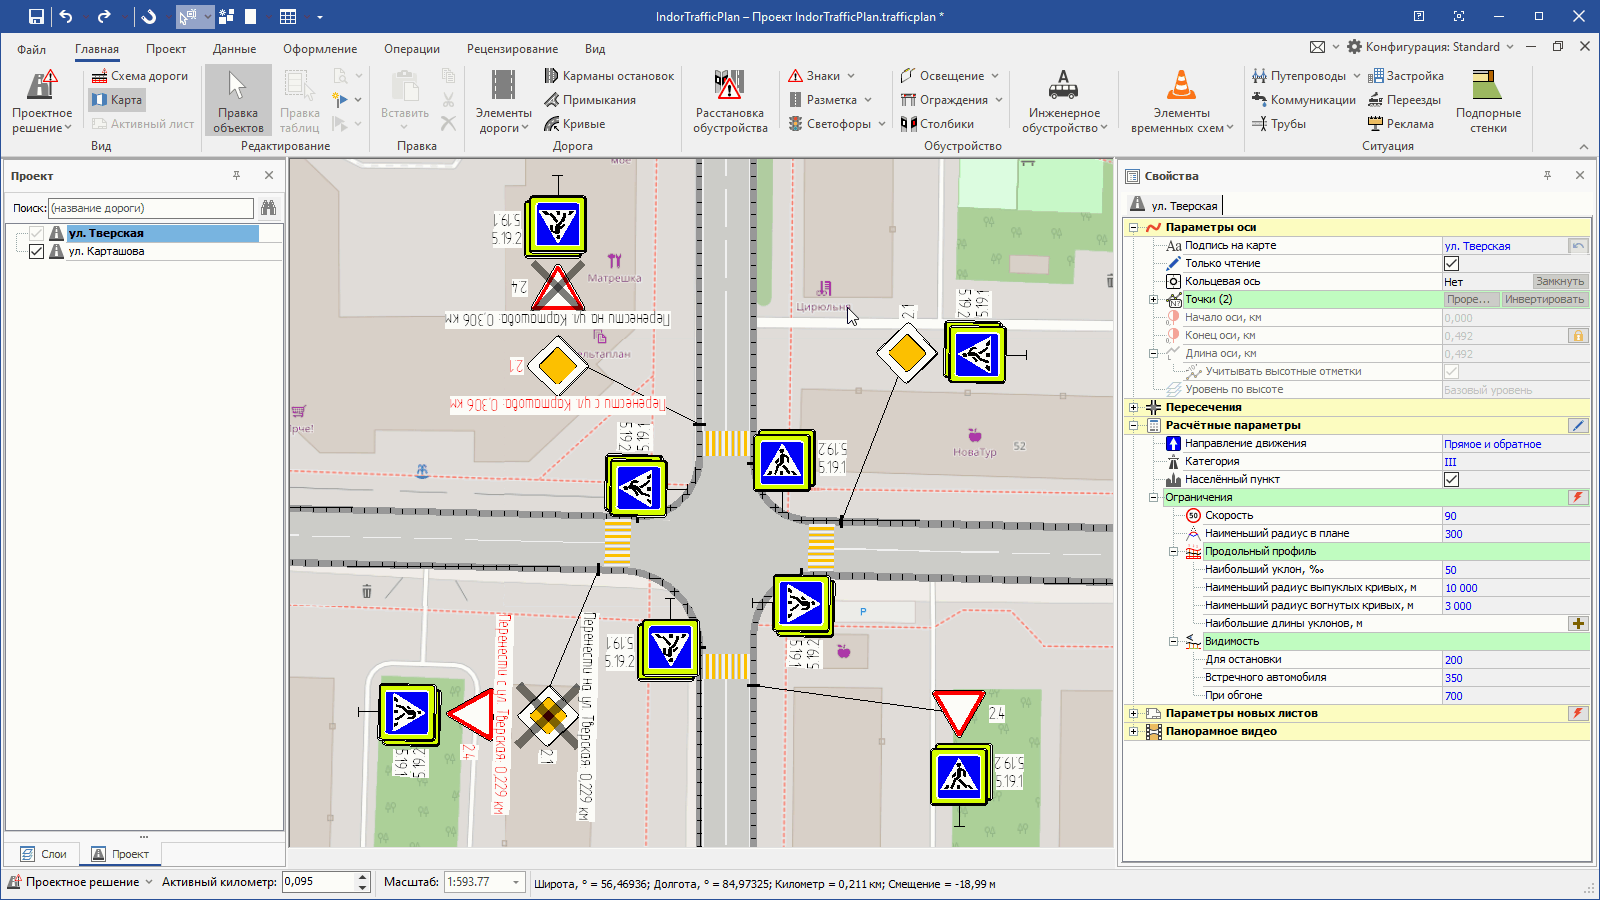This screenshot has height=900, width=1600.
Task: Increase Активный километр with stepper arrow
Action: [363, 877]
